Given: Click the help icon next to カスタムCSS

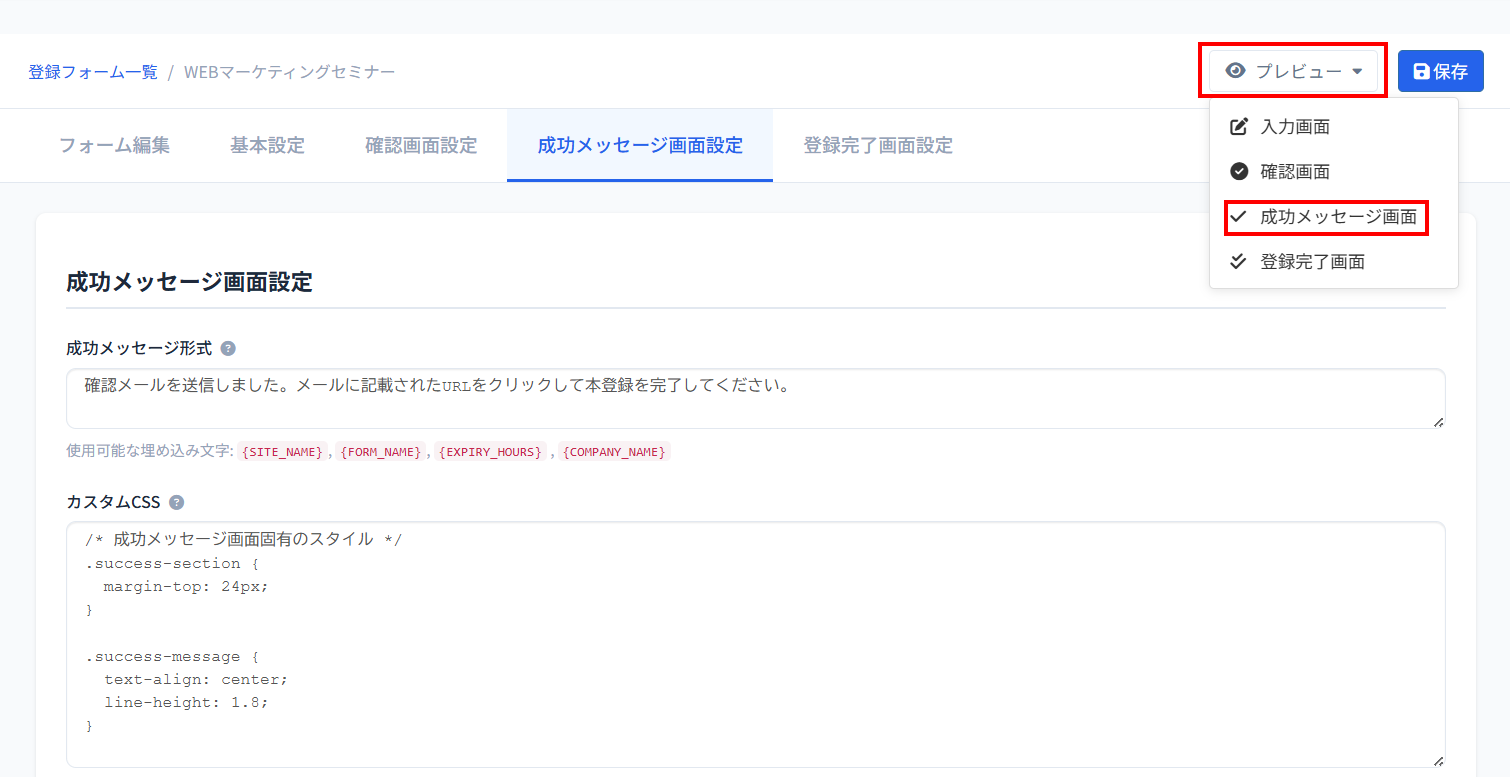Looking at the screenshot, I should tap(177, 503).
